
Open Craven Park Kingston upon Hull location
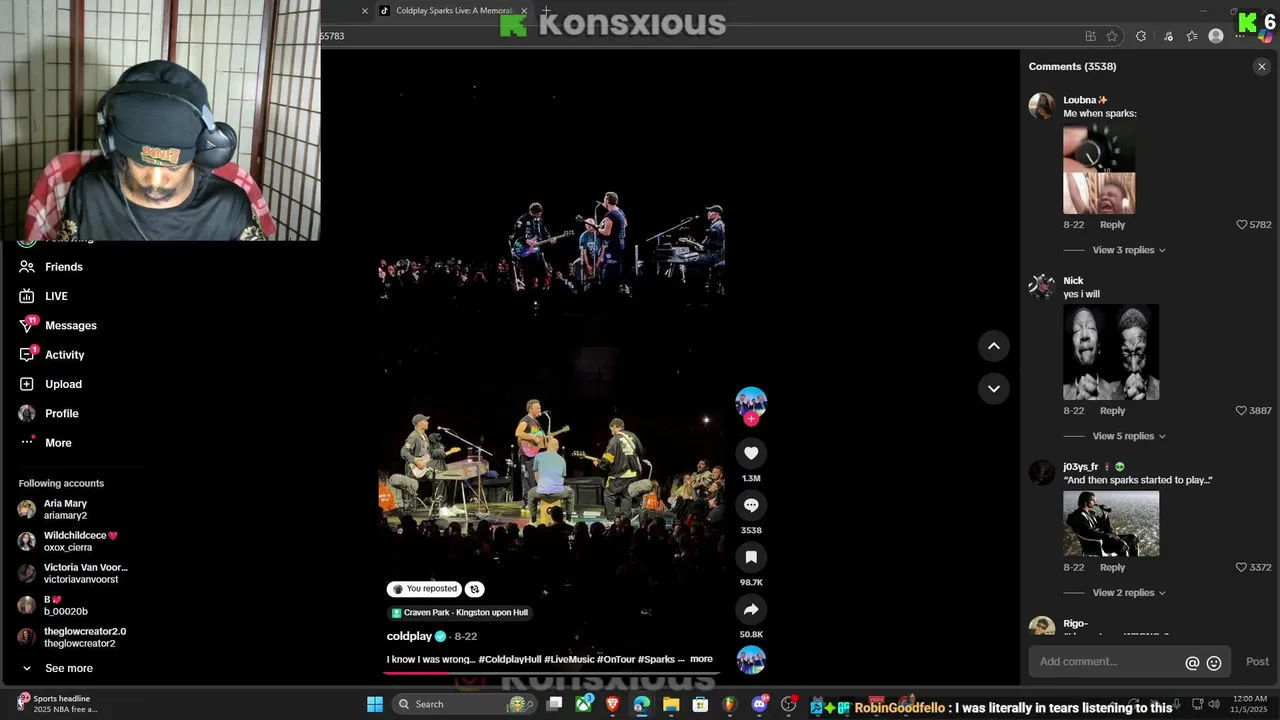coord(460,612)
